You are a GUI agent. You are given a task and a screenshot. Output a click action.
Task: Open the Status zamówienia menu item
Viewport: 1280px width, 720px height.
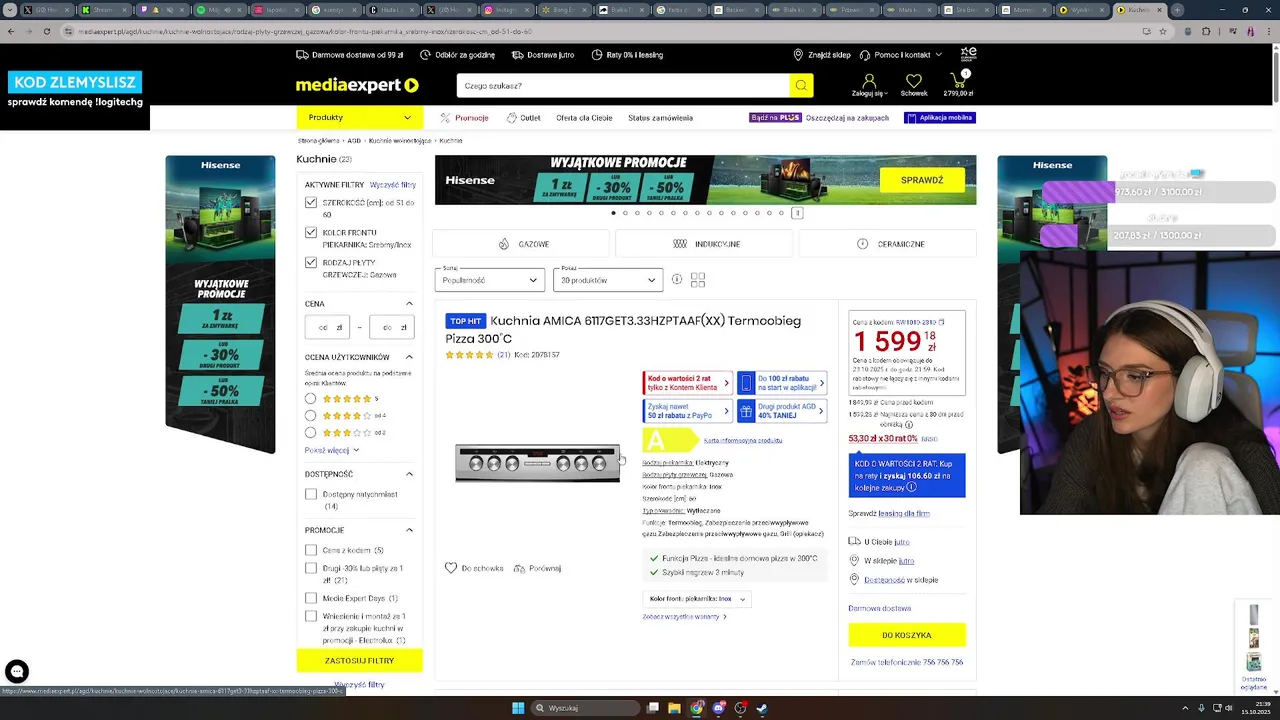[660, 117]
